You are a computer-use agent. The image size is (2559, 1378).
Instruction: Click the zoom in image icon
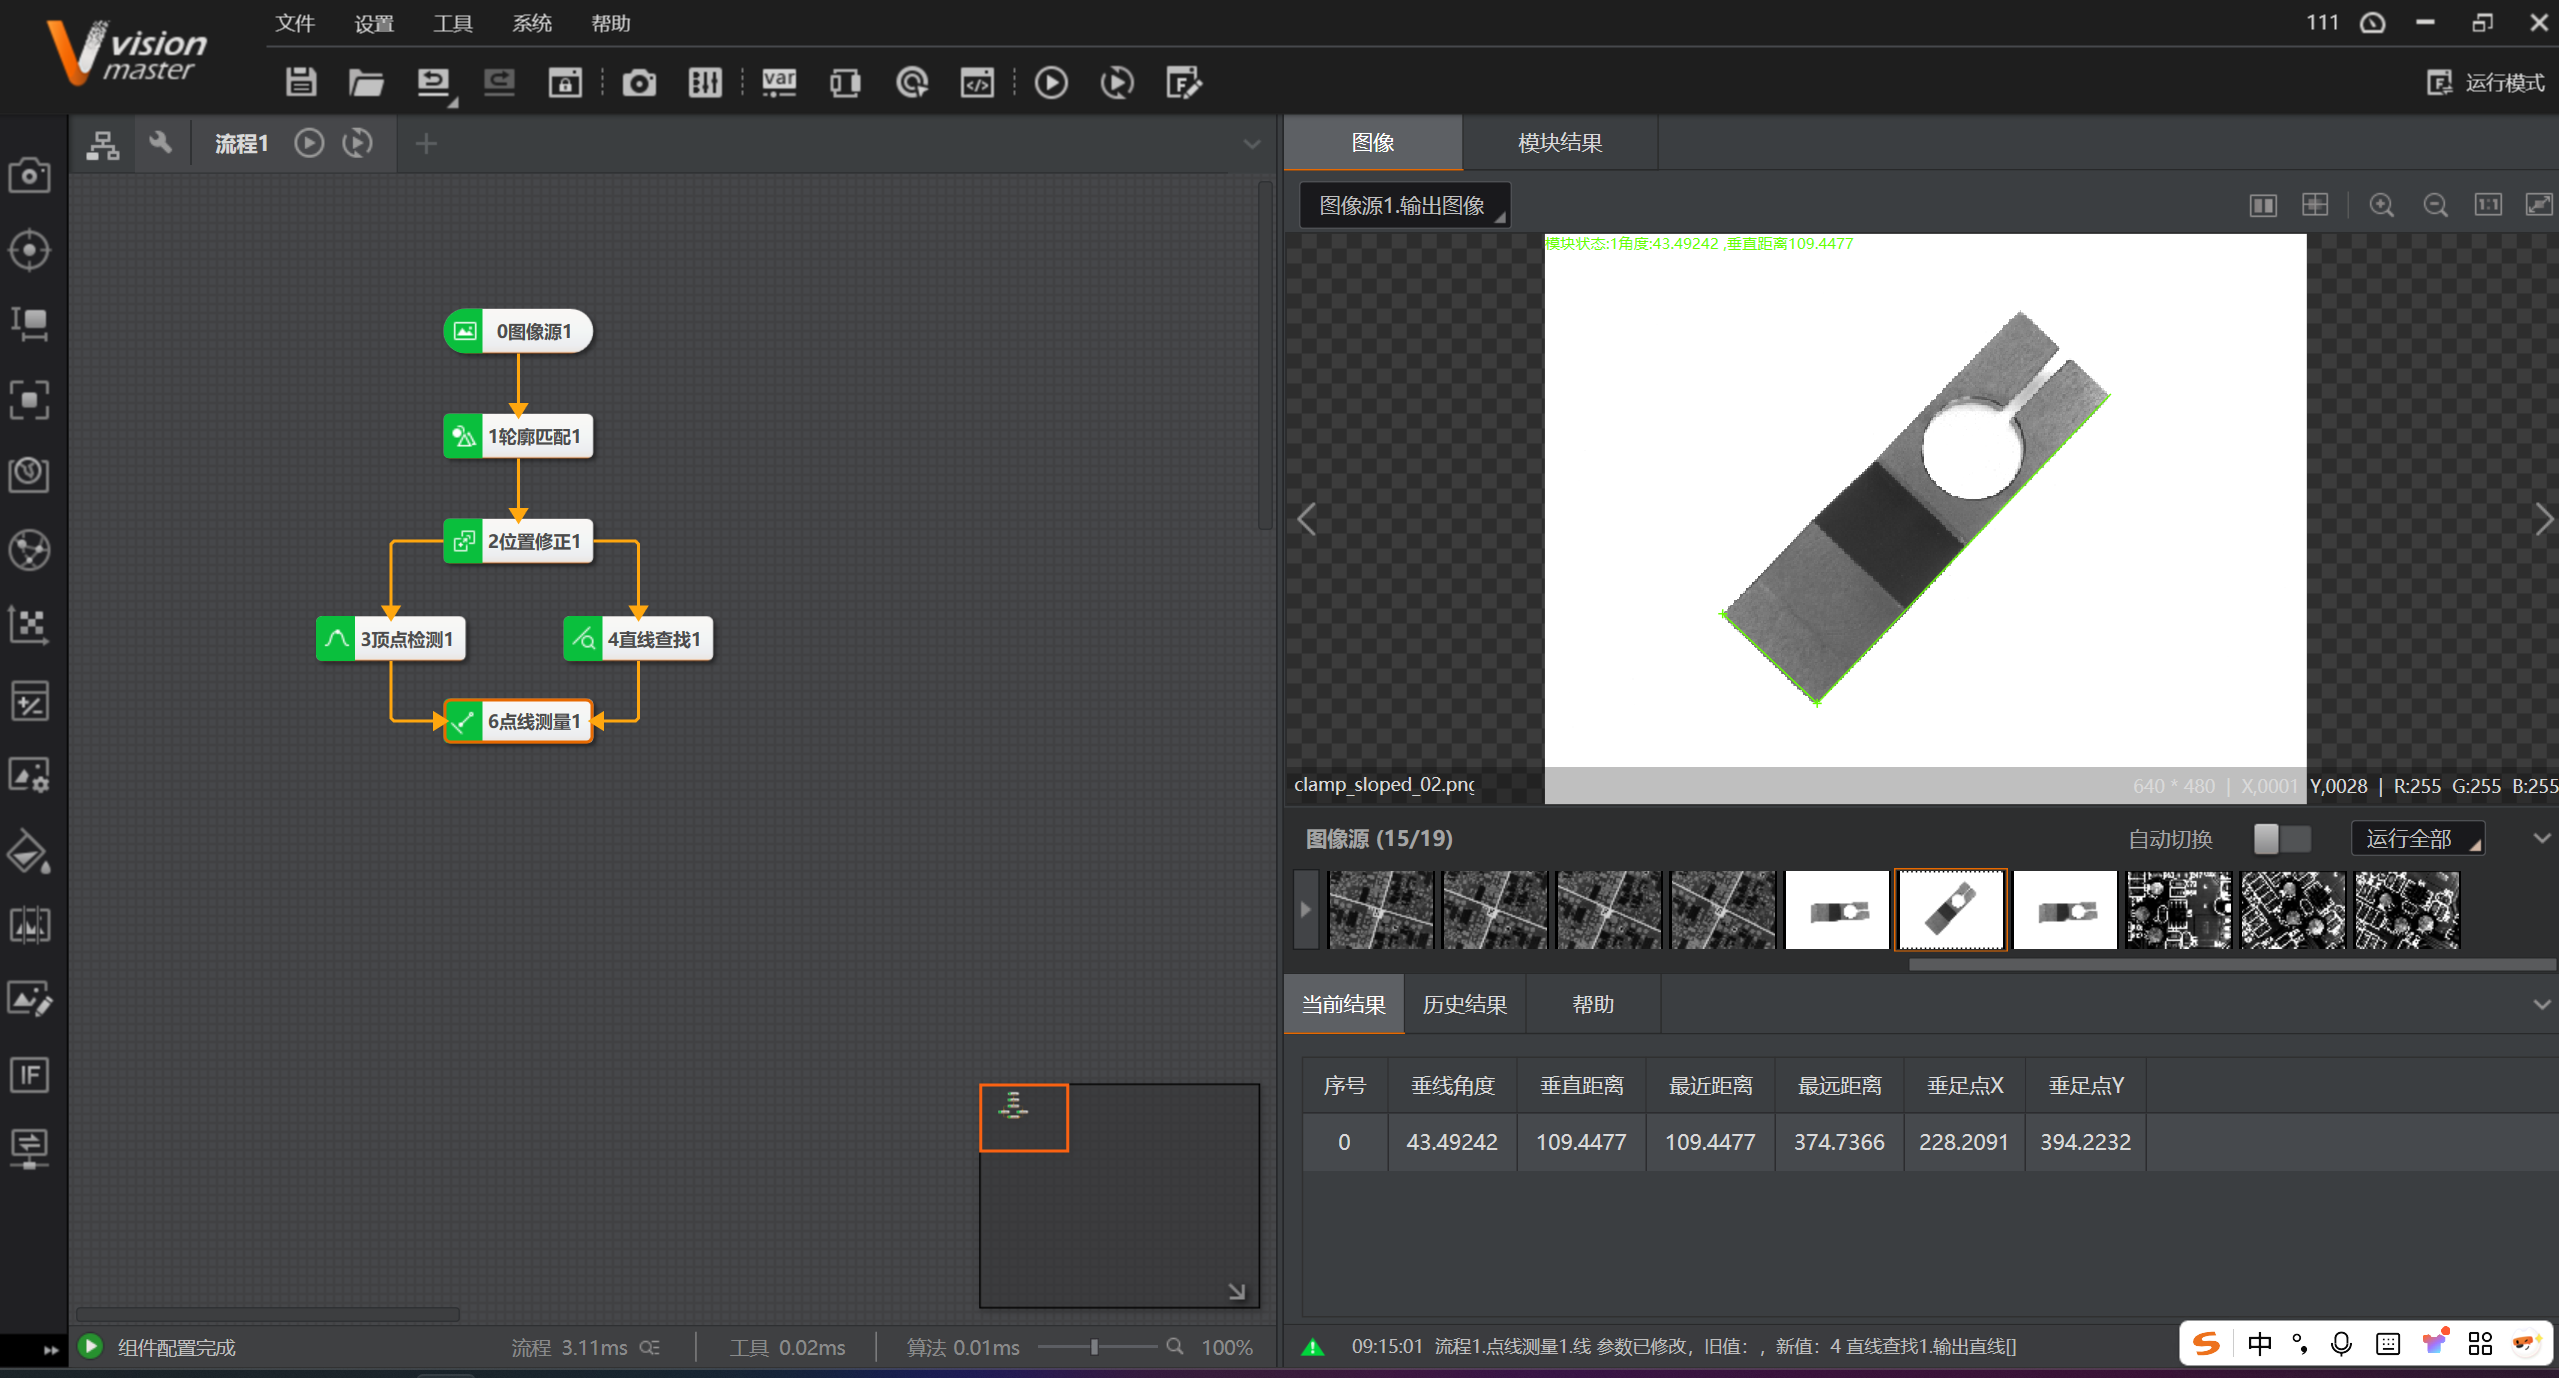coord(2381,205)
